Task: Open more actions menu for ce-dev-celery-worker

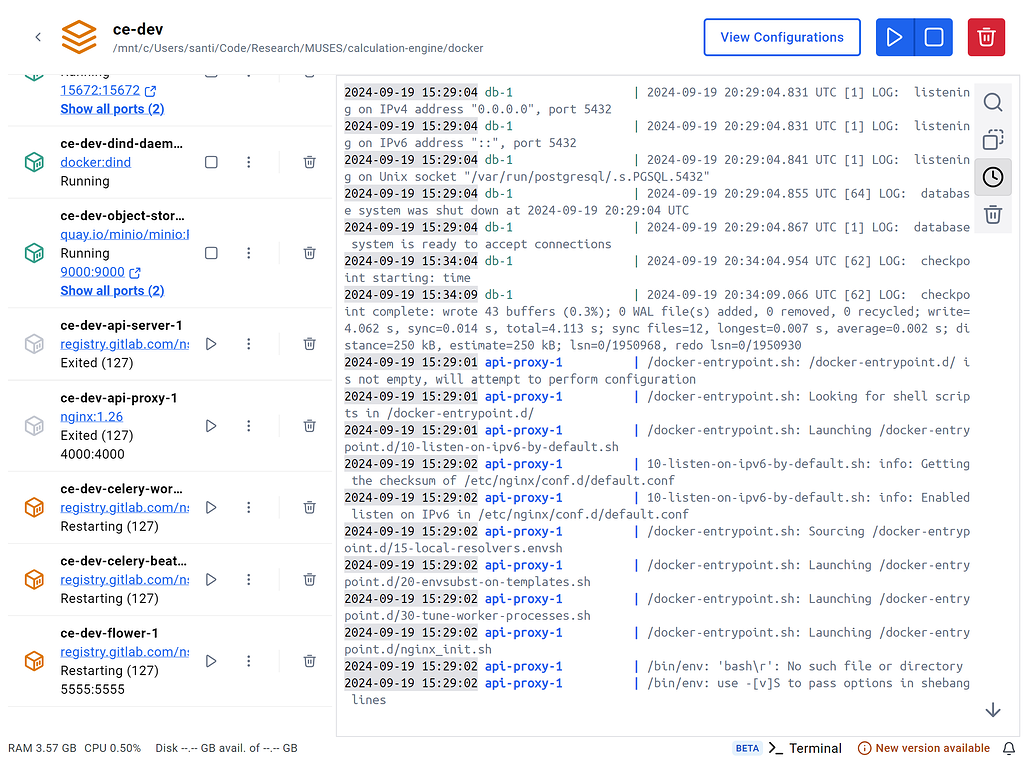Action: (249, 507)
